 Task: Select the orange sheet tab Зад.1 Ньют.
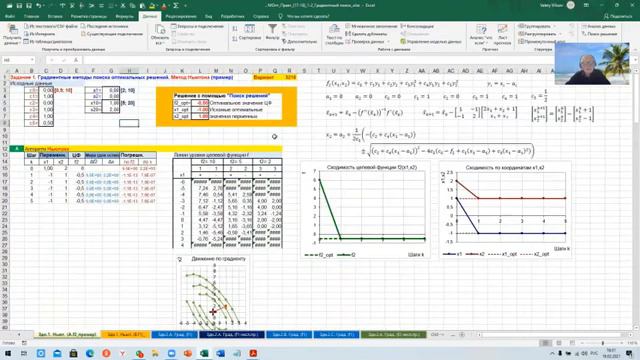click(x=125, y=335)
